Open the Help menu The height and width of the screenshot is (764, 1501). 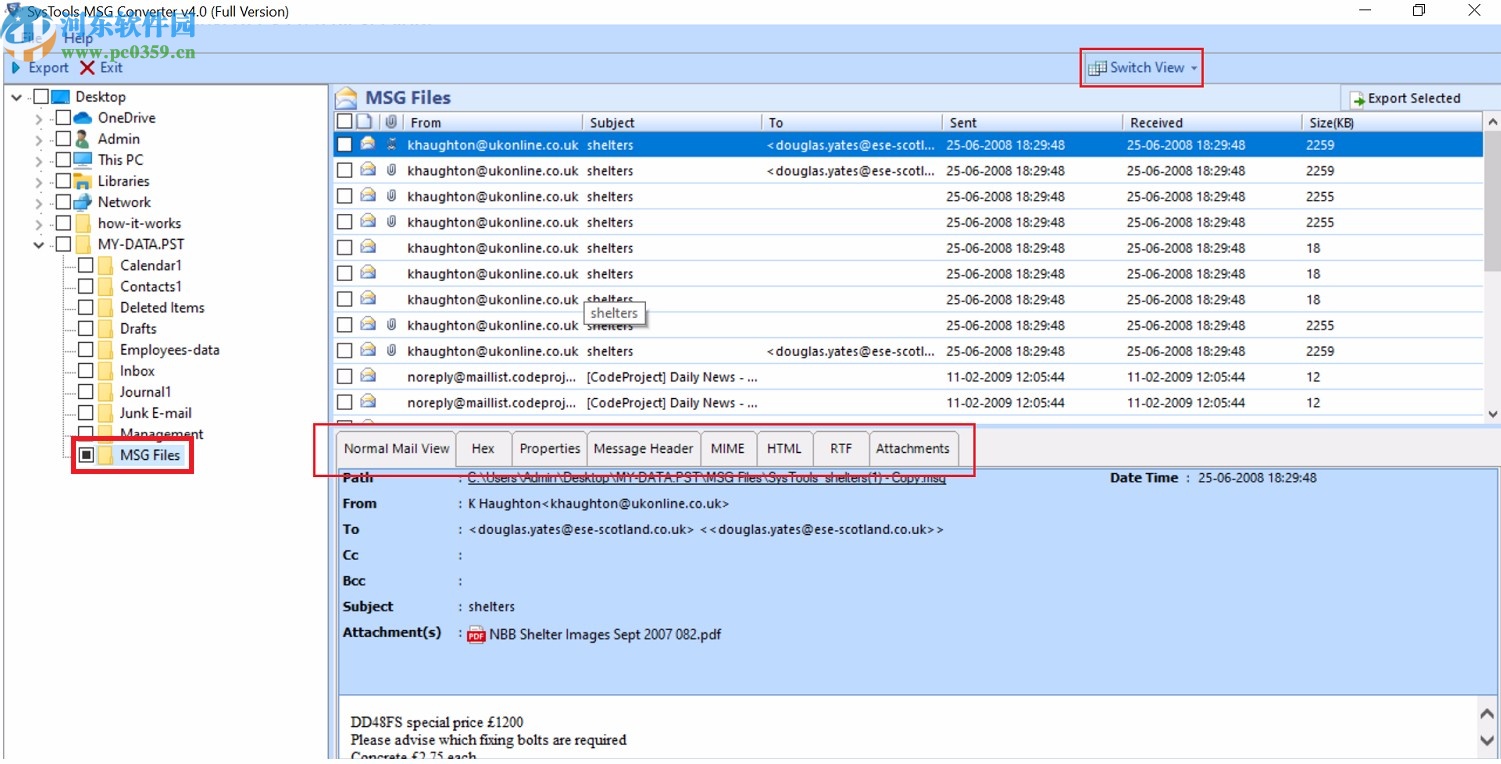coord(79,38)
